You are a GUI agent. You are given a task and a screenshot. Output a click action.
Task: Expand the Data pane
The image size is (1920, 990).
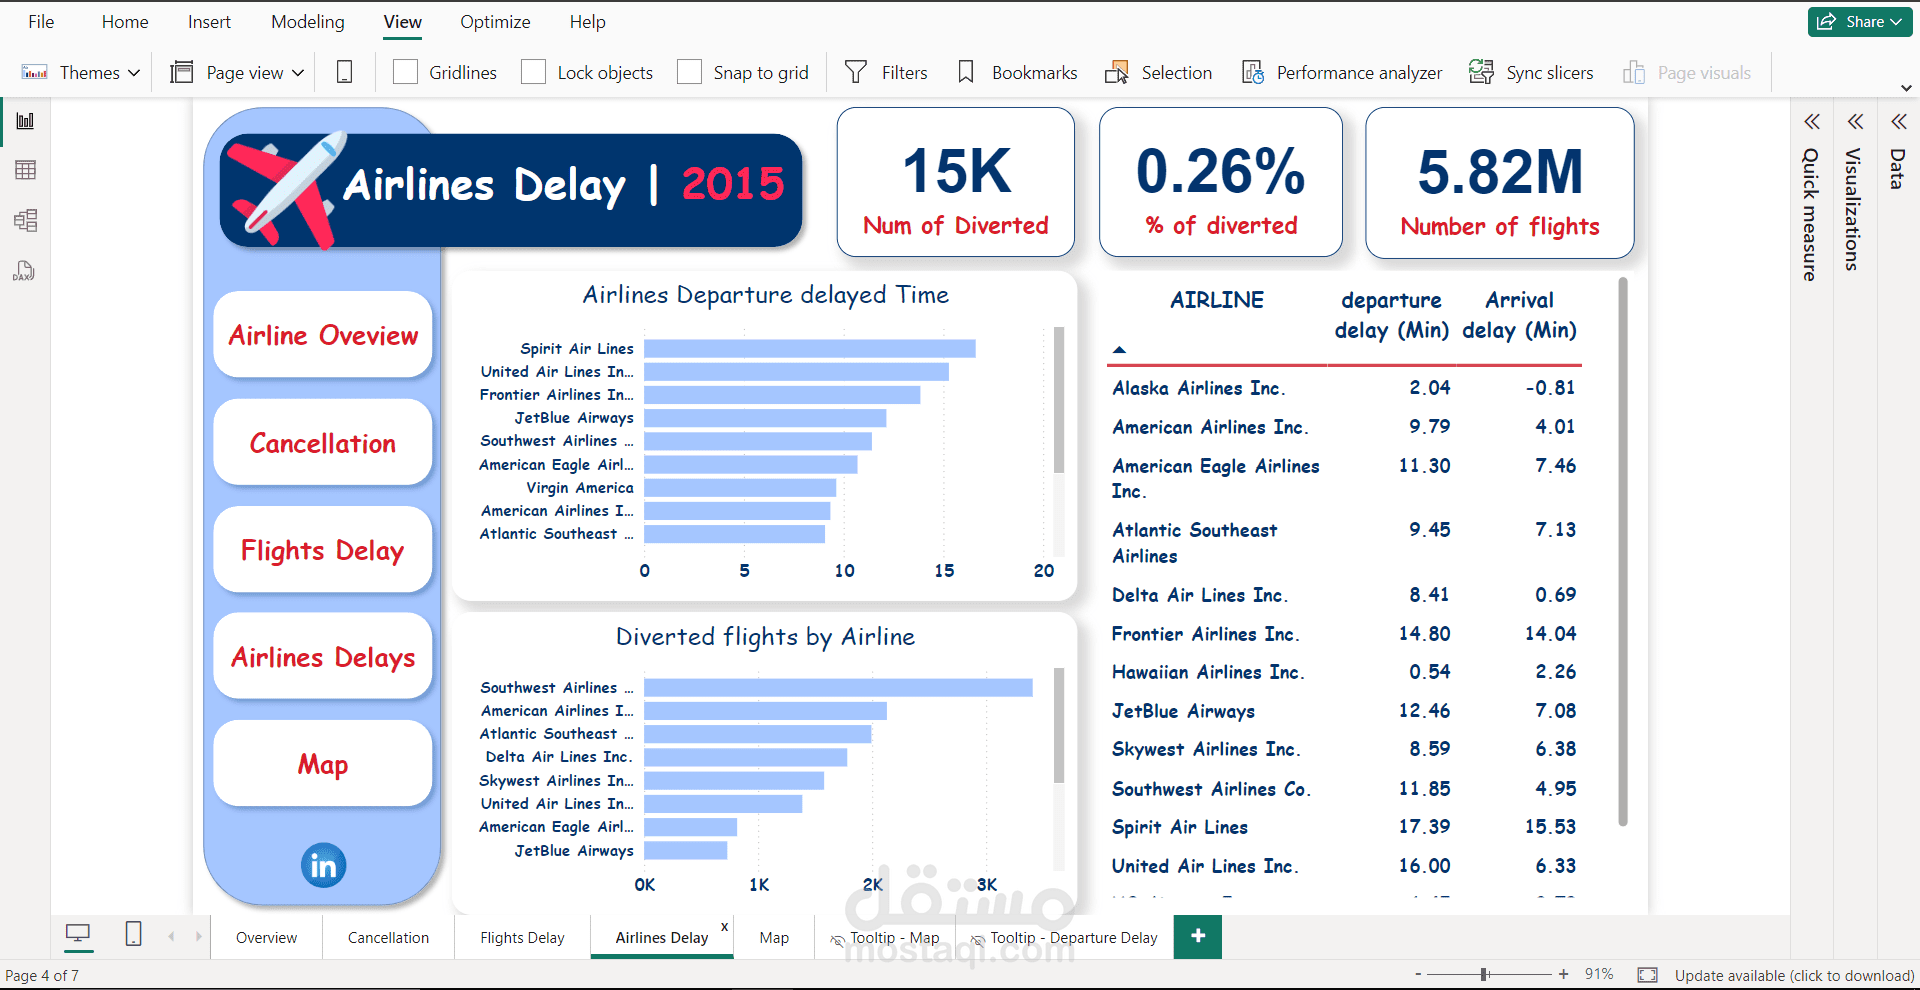tap(1898, 122)
